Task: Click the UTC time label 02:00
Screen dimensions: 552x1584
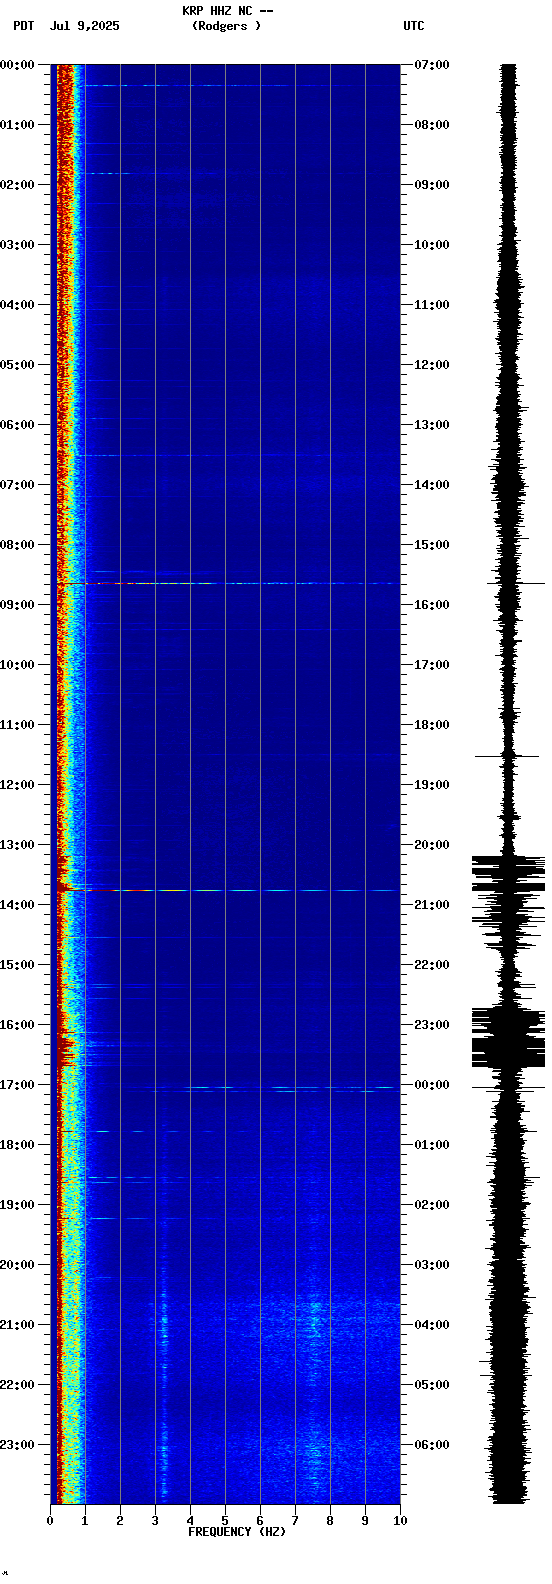Action: tap(432, 1205)
